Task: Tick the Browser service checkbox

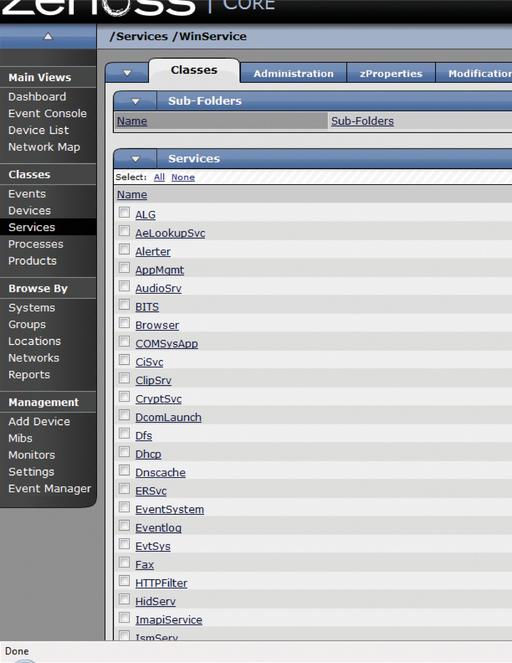Action: (x=124, y=323)
